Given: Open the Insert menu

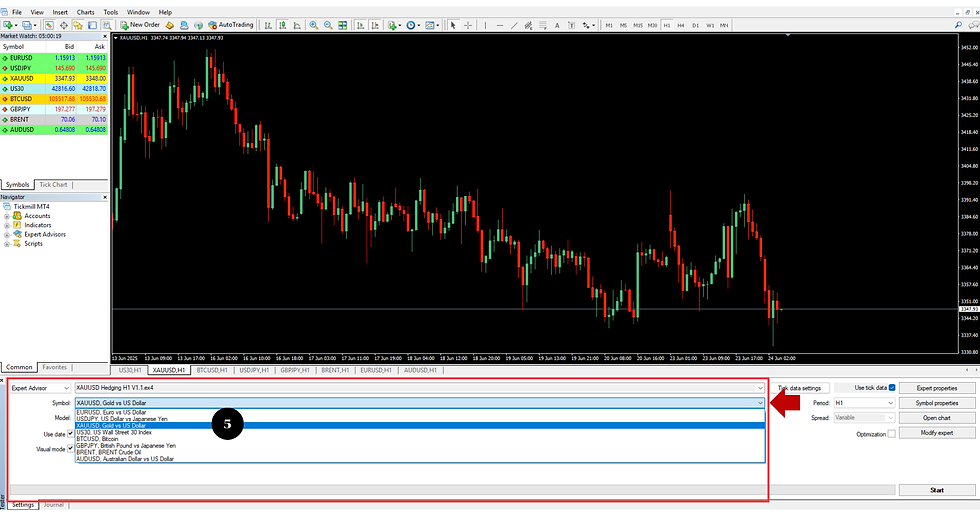Looking at the screenshot, I should (x=60, y=12).
